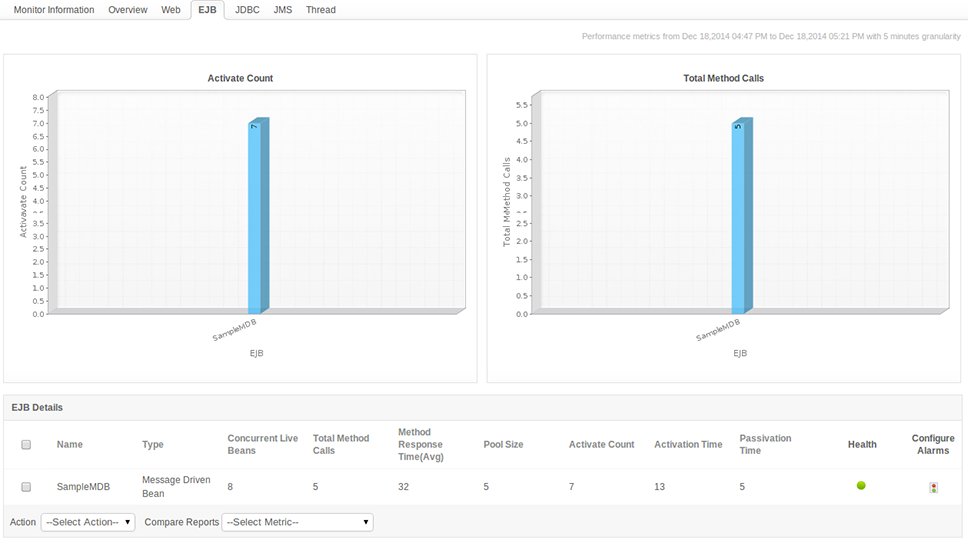Switch to the JDBC tab
This screenshot has height=540, width=968.
pos(247,10)
